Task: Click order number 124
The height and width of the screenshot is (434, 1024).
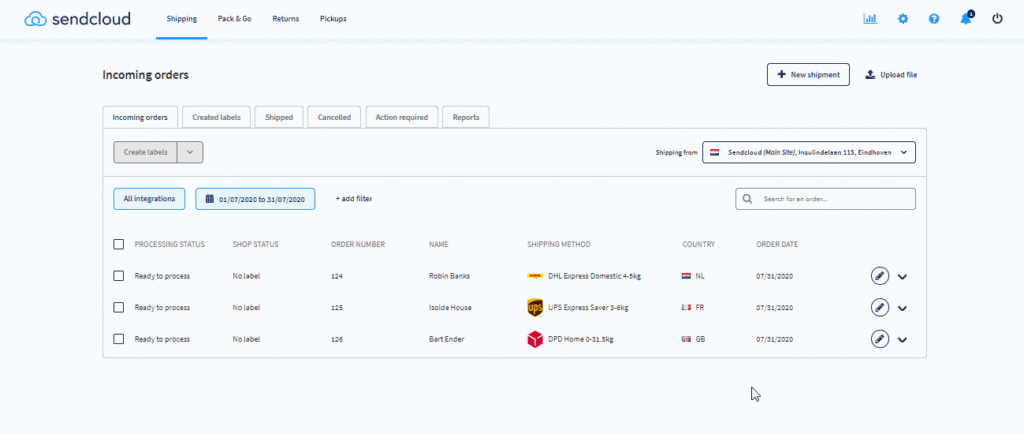Action: [337, 276]
